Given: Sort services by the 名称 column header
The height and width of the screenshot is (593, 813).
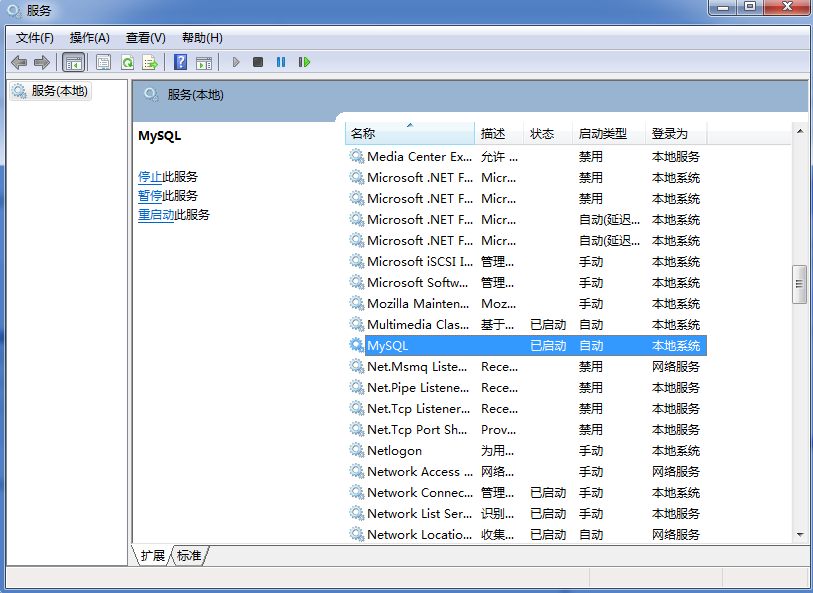Looking at the screenshot, I should 410,131.
